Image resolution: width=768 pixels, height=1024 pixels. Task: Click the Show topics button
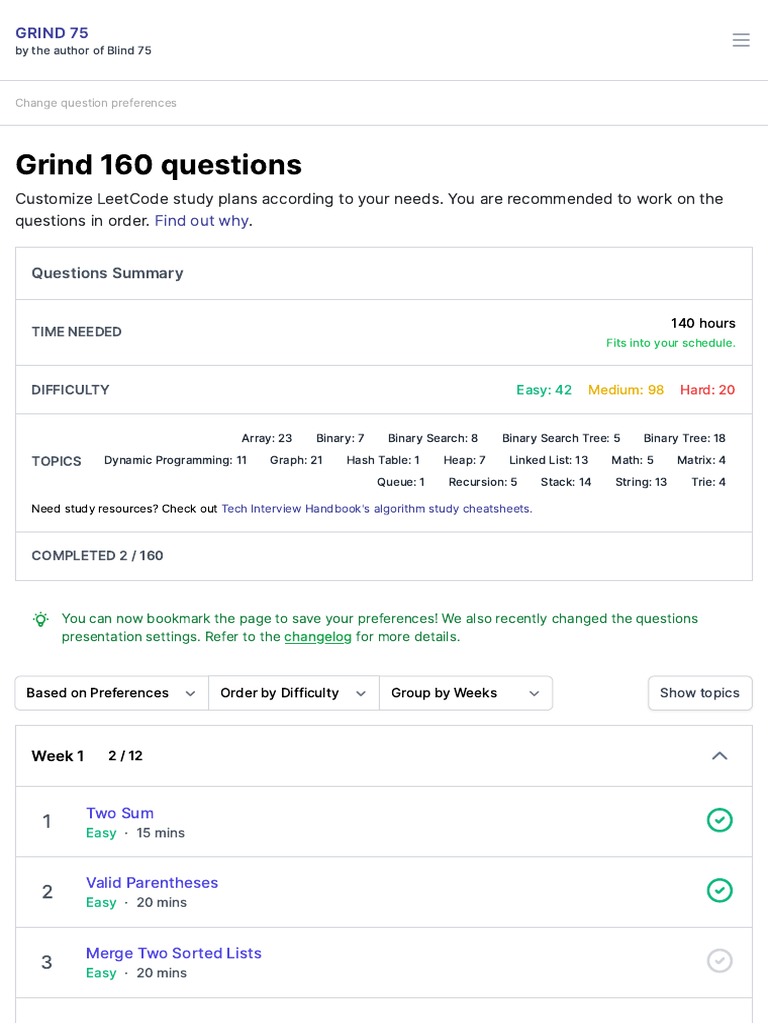pos(699,693)
